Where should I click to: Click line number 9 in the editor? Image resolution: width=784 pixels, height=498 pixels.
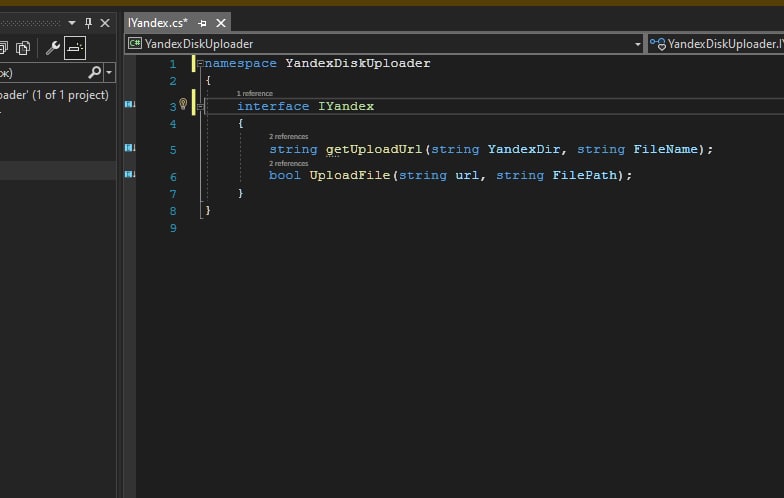[x=173, y=228]
